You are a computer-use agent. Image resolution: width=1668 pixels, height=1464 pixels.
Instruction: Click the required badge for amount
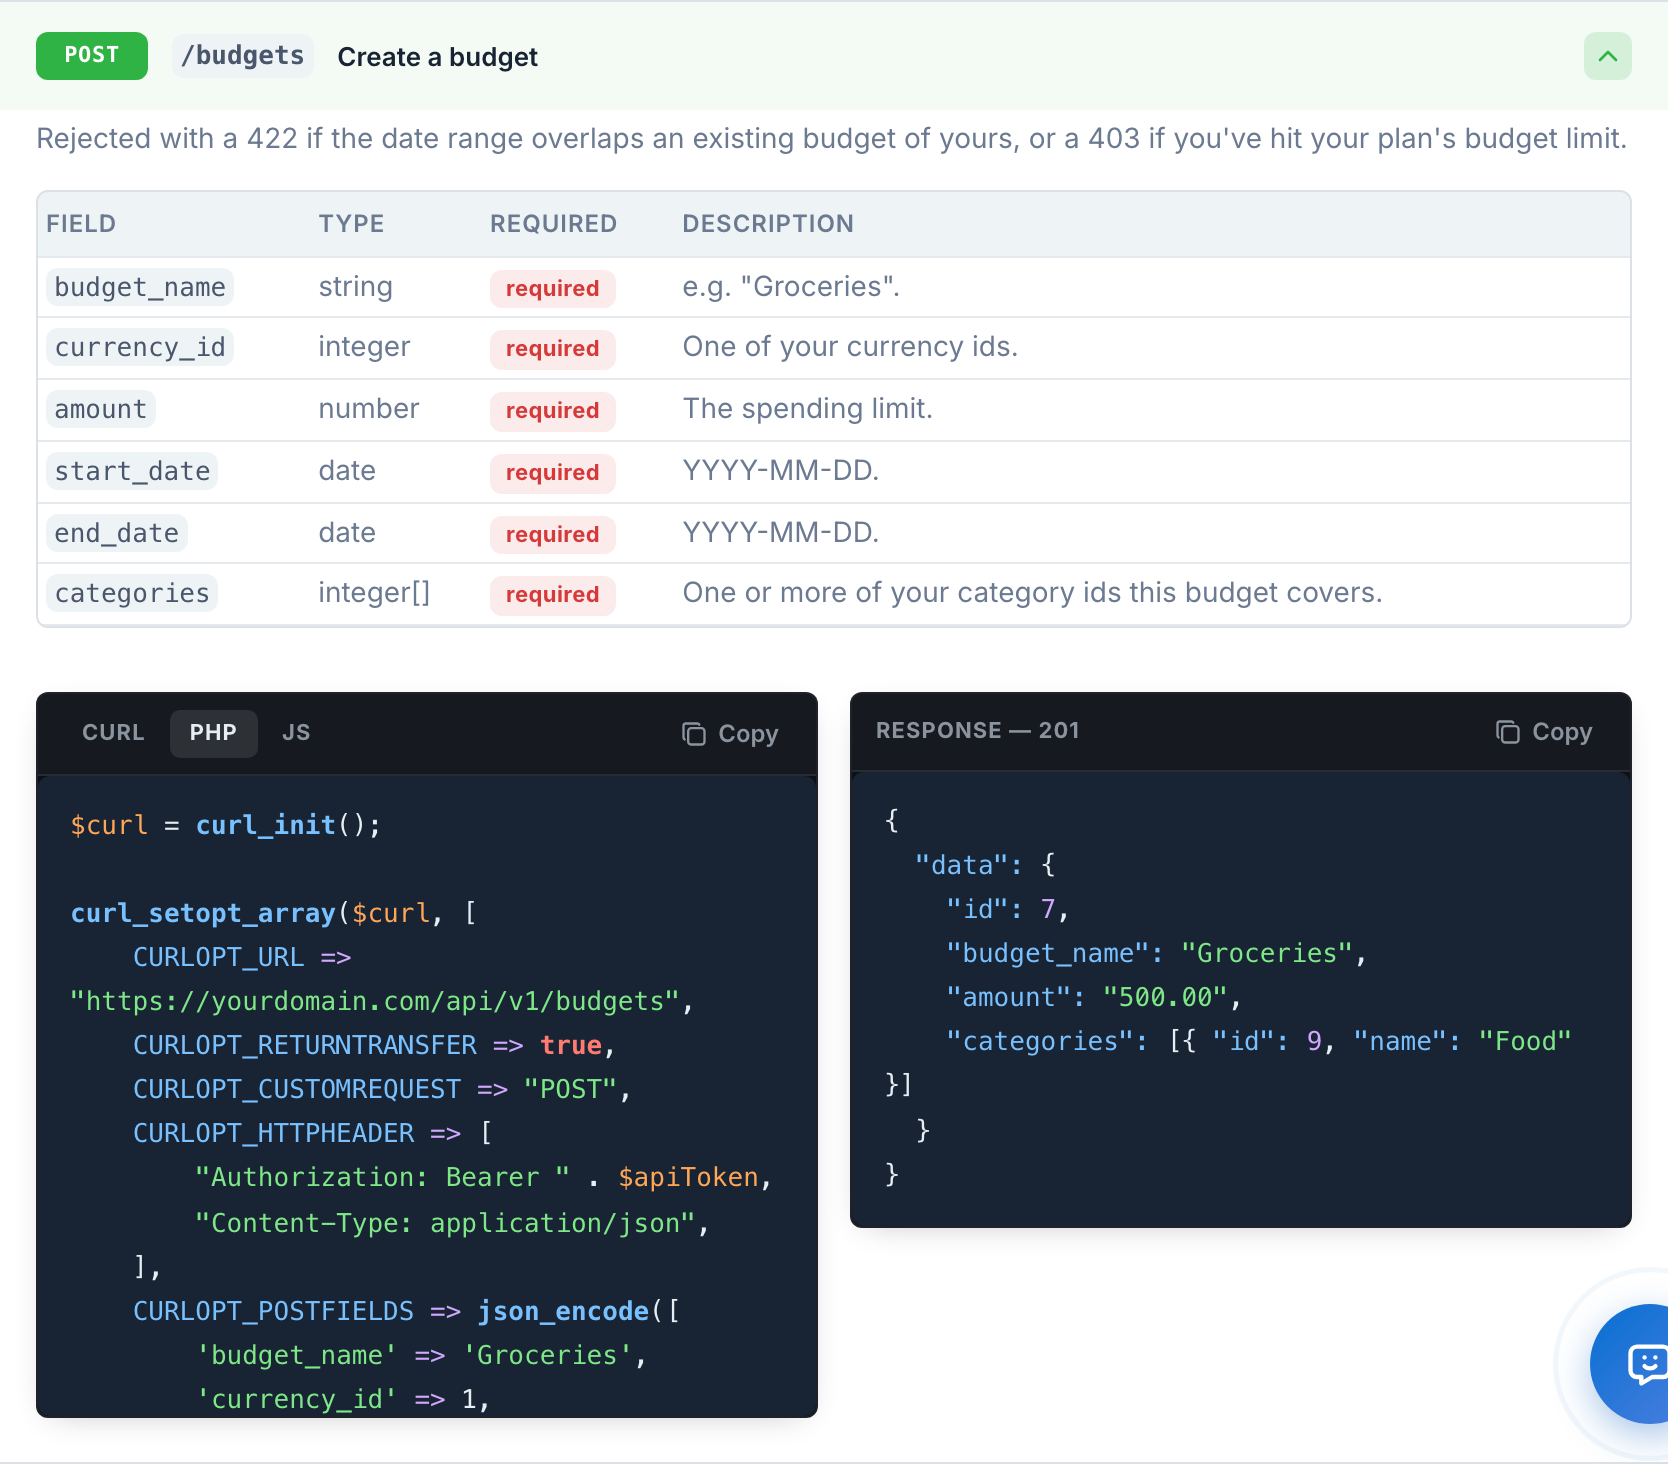pyautogui.click(x=552, y=411)
